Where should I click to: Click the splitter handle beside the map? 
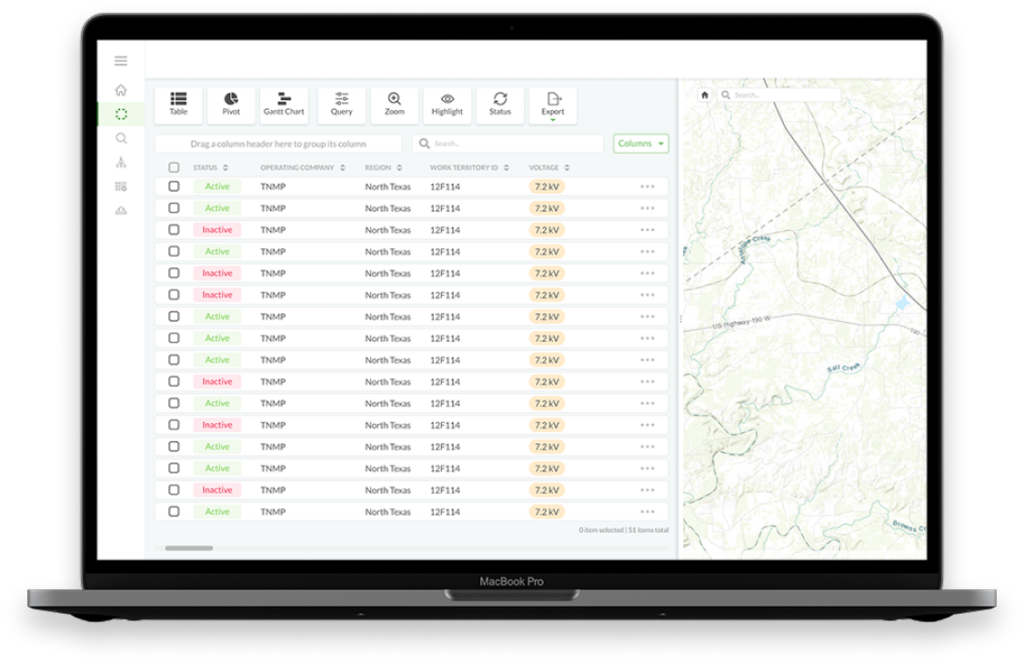click(x=680, y=319)
